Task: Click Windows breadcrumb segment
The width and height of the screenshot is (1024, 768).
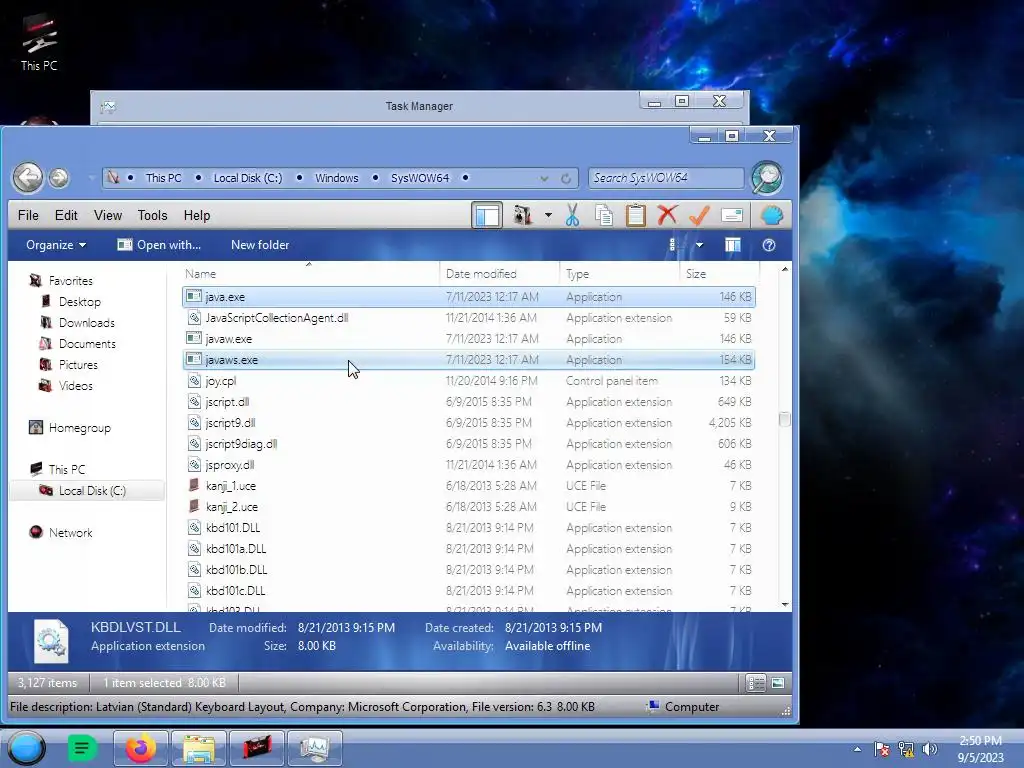Action: pyautogui.click(x=337, y=178)
